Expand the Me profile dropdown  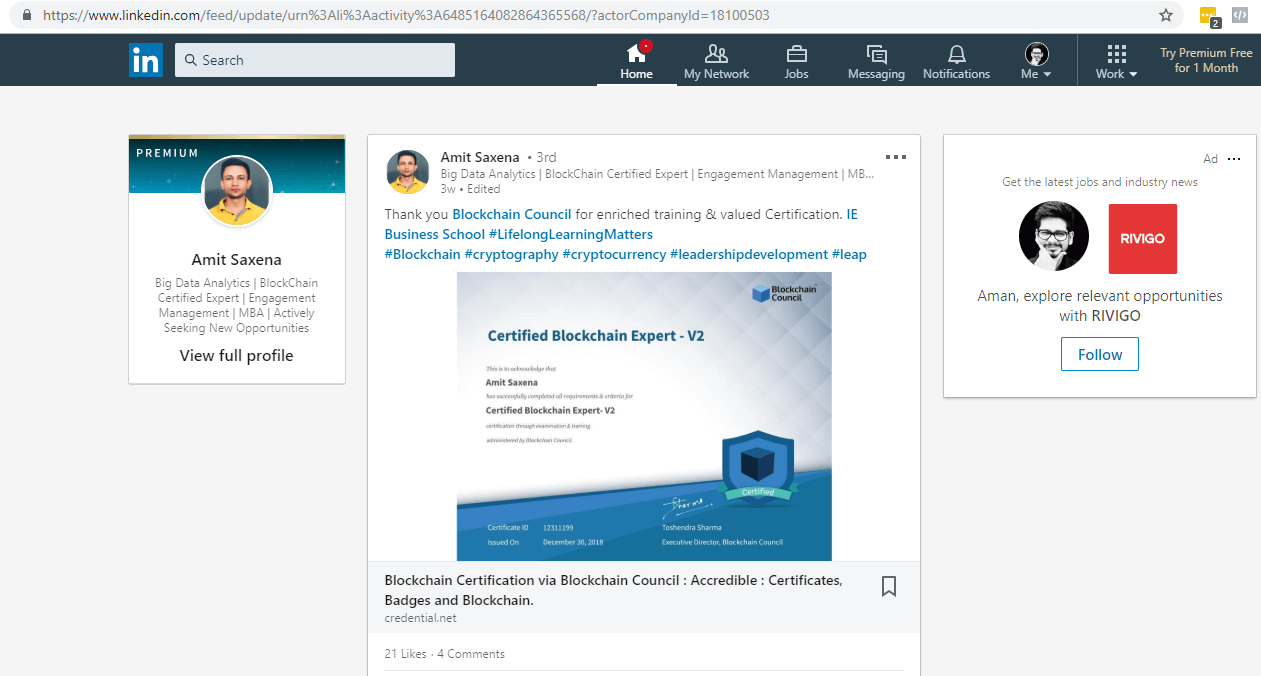(1036, 61)
